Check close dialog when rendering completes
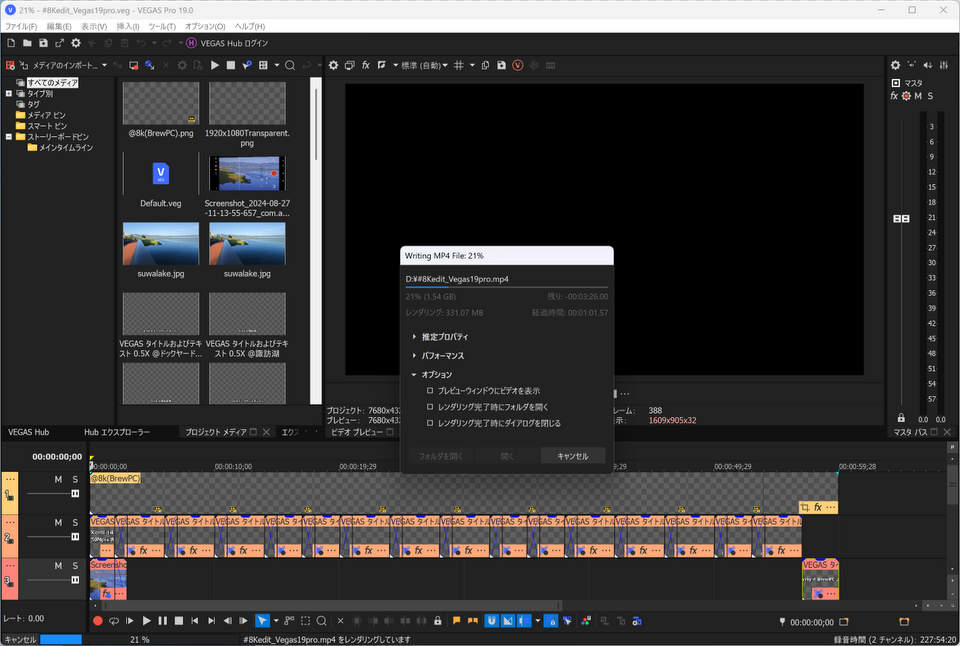This screenshot has height=646, width=960. (430, 423)
